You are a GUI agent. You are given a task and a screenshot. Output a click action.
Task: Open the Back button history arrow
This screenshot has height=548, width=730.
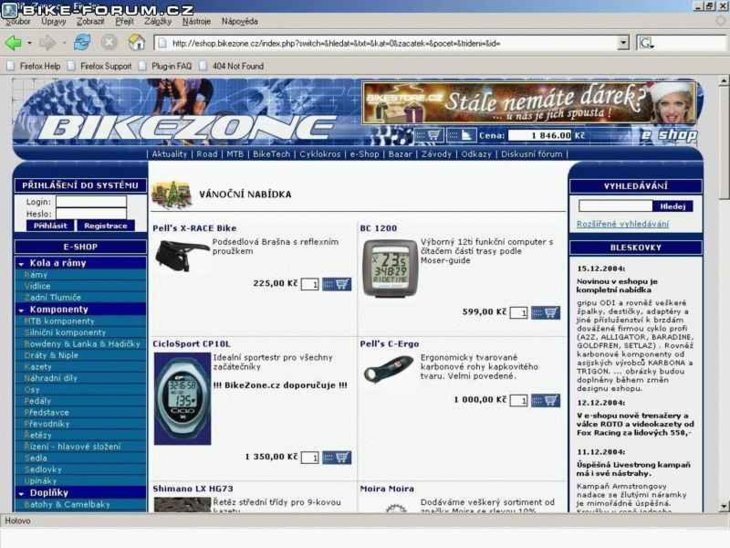[29, 43]
